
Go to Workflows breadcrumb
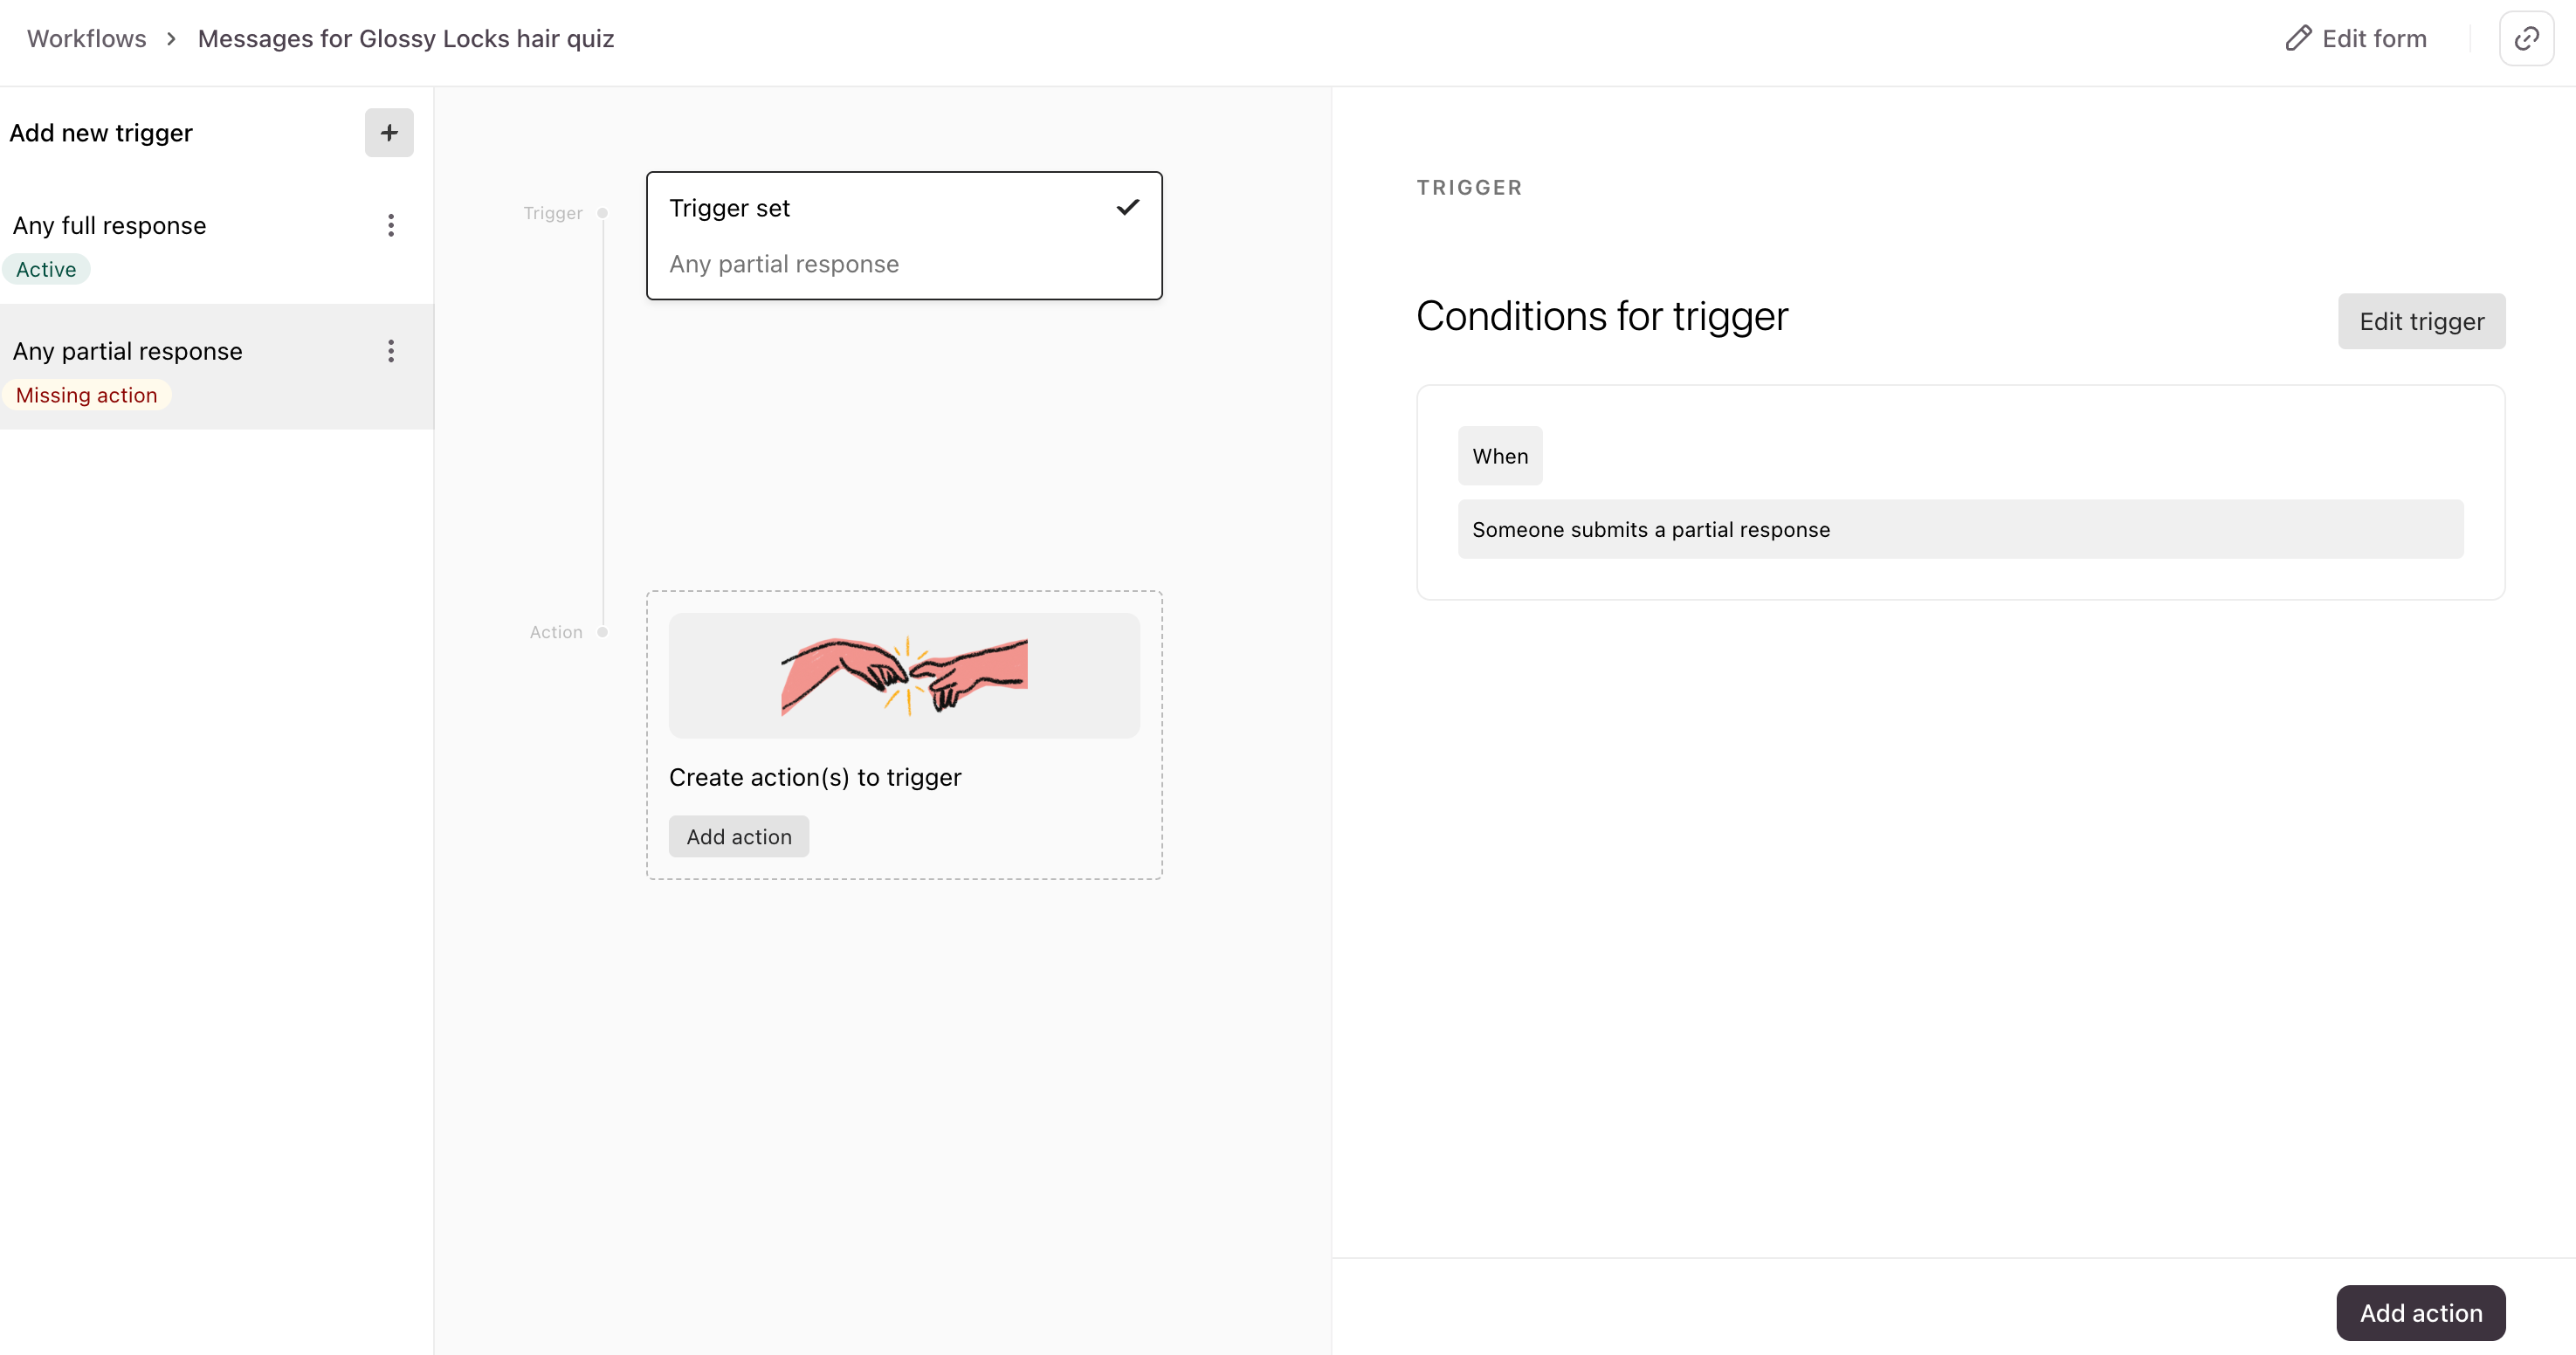tap(86, 39)
